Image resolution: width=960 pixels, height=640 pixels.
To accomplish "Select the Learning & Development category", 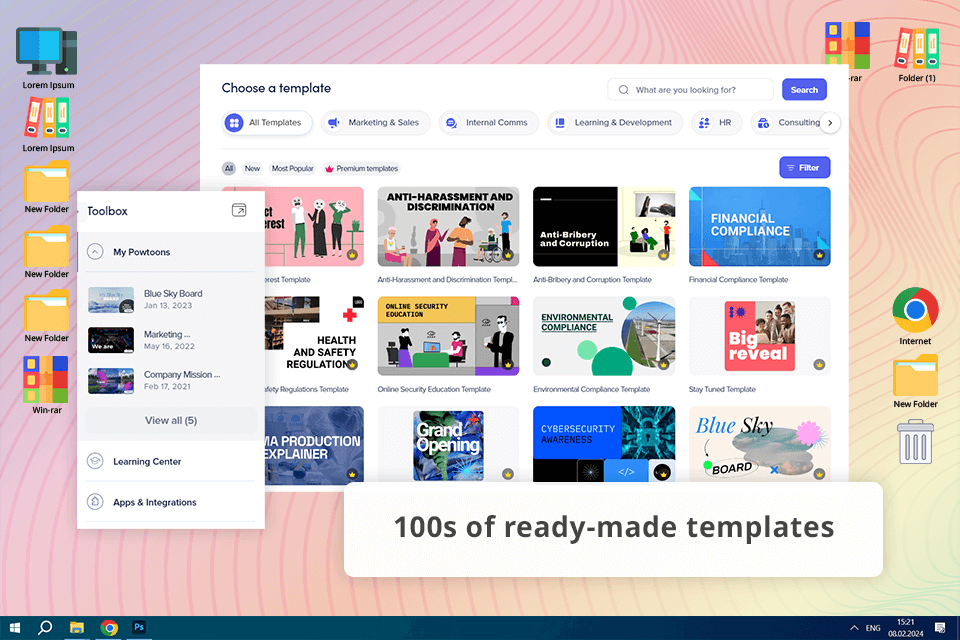I will pyautogui.click(x=615, y=122).
